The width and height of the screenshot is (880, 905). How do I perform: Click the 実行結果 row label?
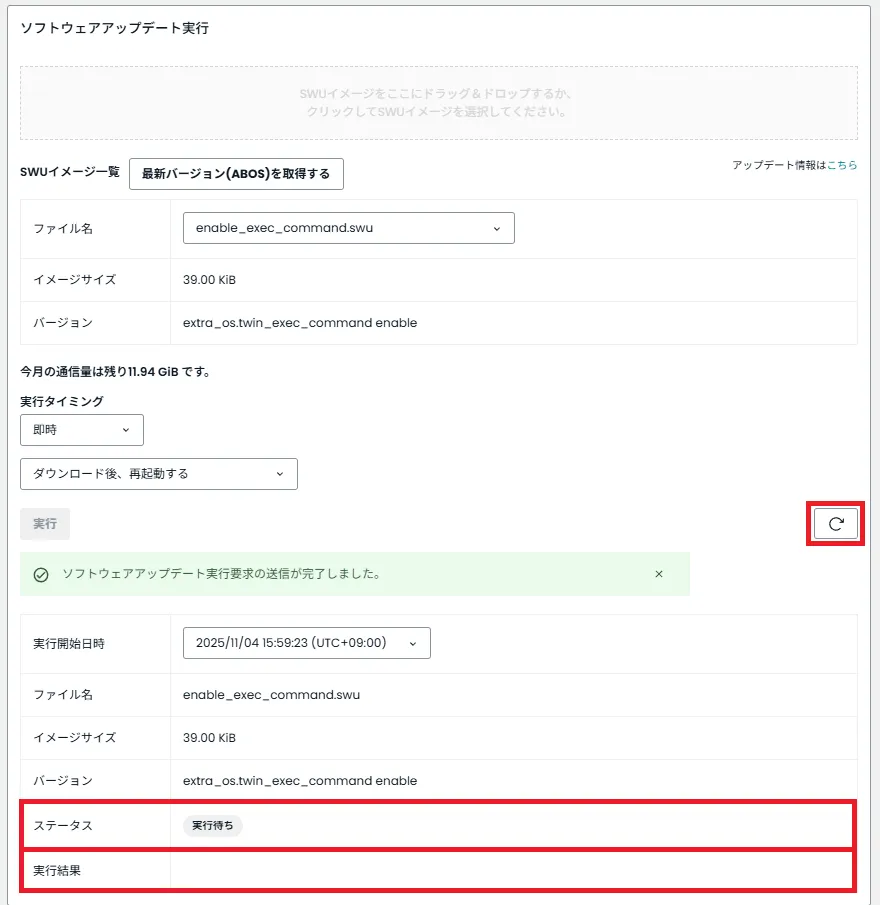(x=57, y=869)
